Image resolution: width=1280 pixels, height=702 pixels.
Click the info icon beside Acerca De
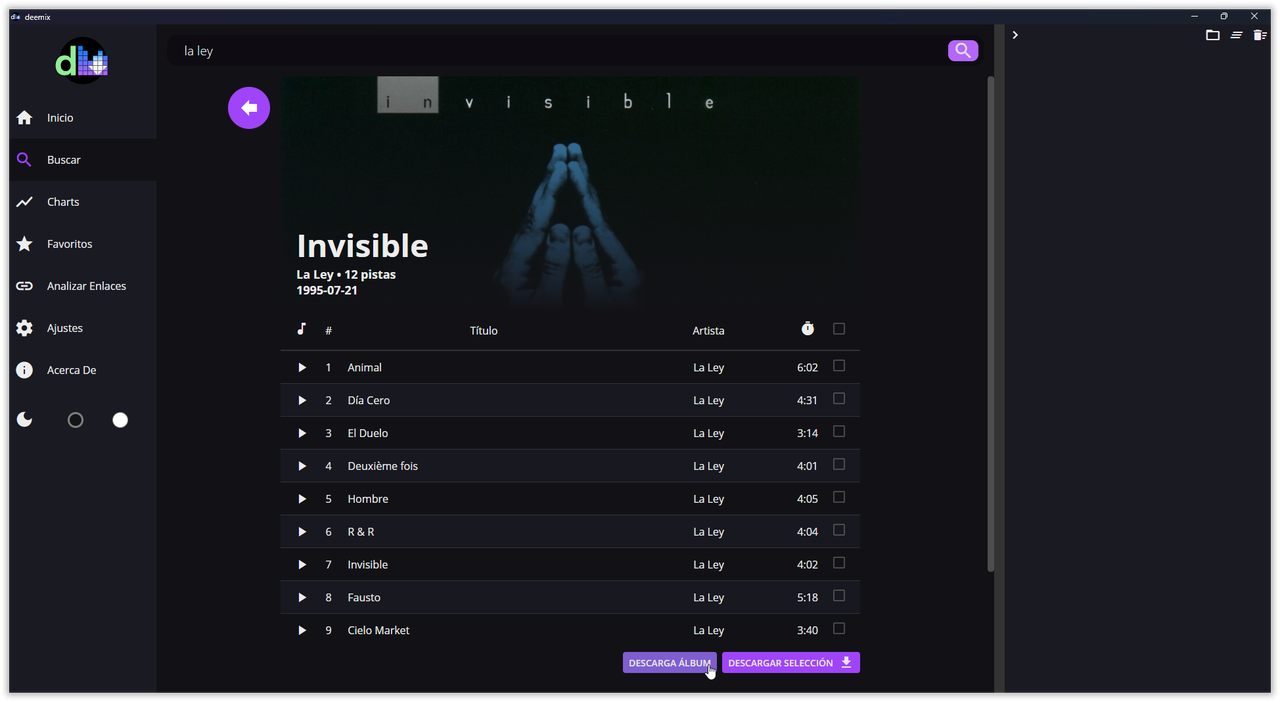click(x=25, y=370)
